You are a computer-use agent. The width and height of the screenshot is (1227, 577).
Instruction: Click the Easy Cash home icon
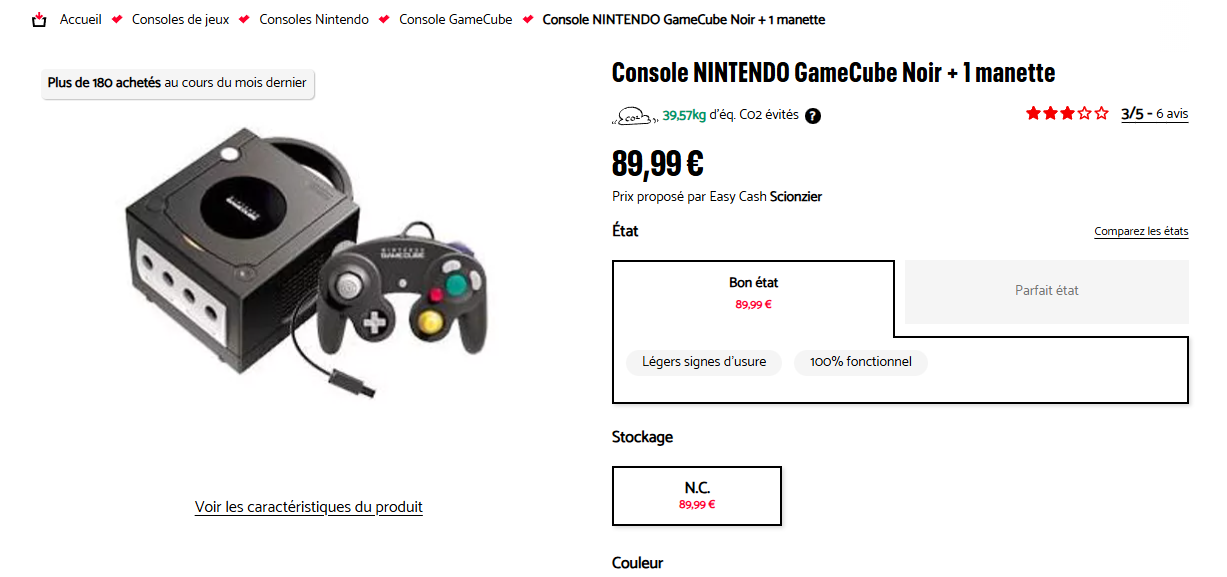(40, 20)
